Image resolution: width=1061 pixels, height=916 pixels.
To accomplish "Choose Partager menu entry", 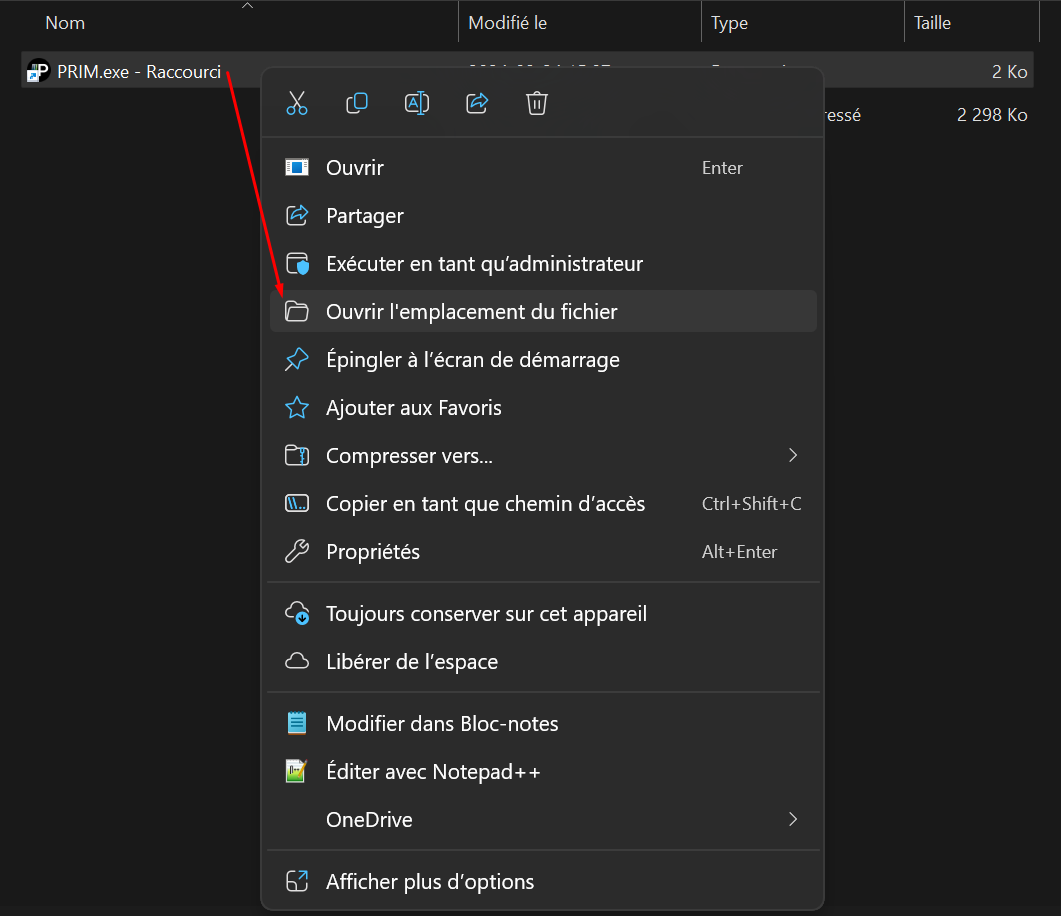I will (365, 216).
